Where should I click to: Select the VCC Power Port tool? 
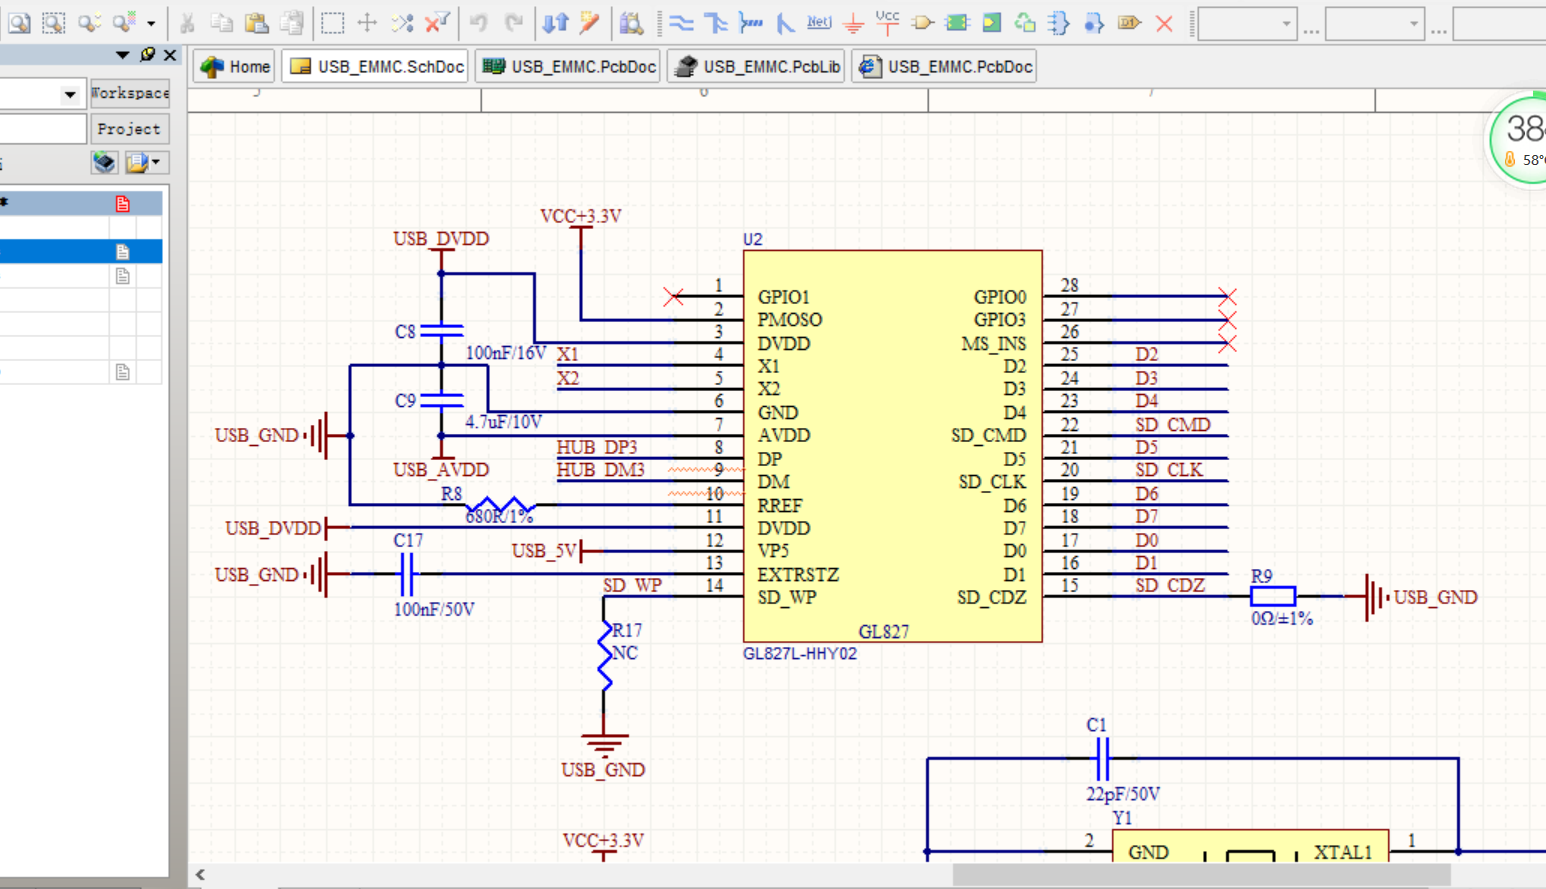point(887,22)
